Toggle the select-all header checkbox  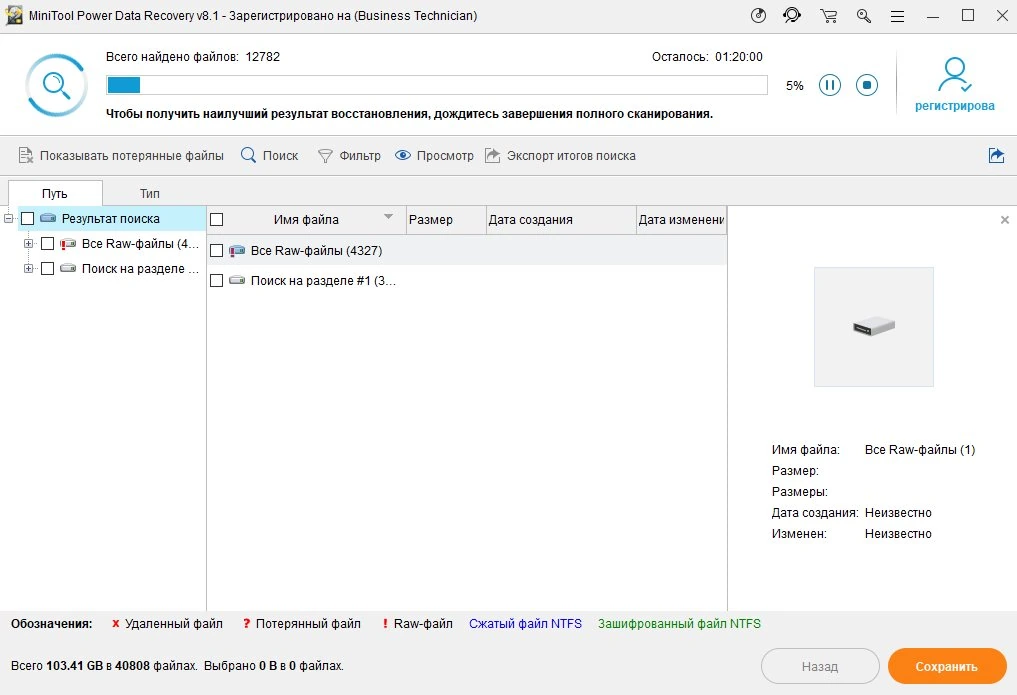pos(217,220)
